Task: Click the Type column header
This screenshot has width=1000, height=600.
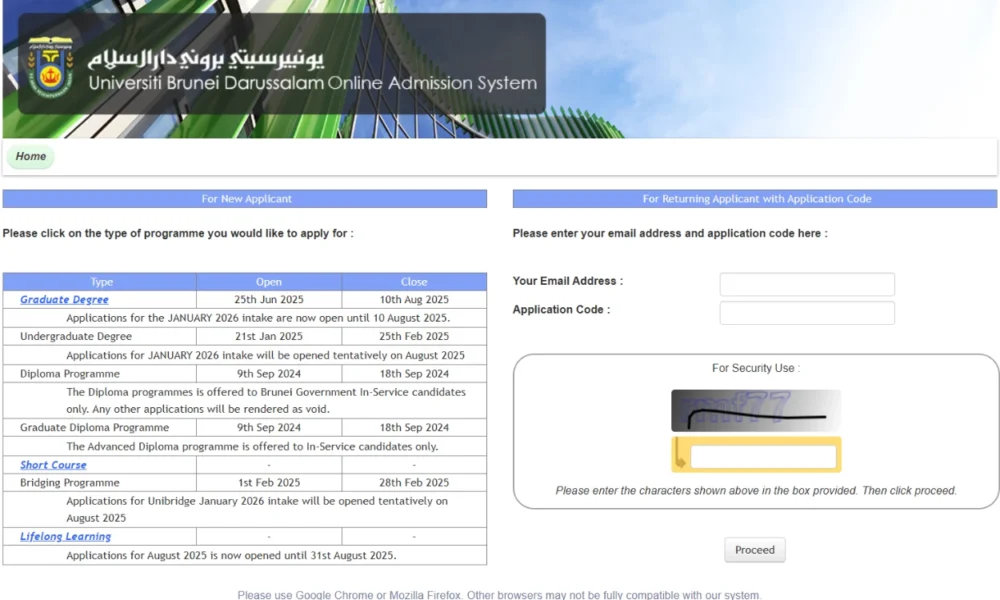Action: tap(100, 282)
